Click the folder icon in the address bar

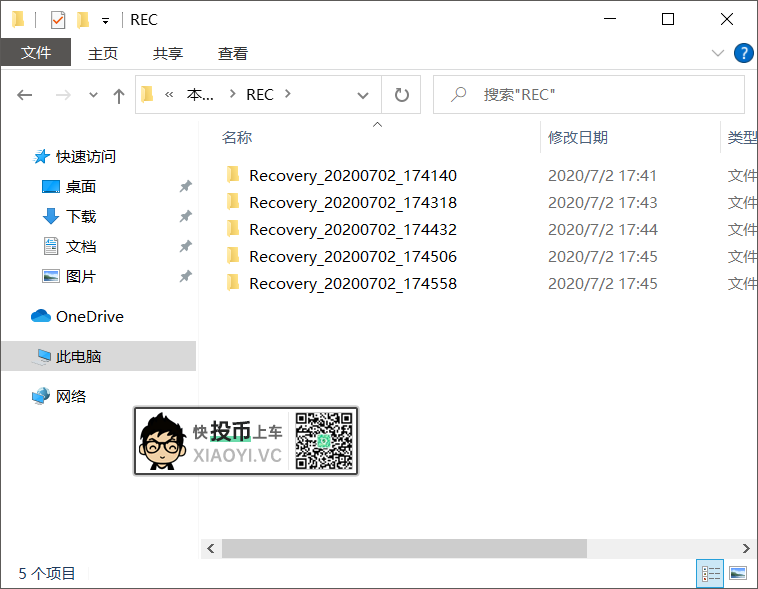147,94
